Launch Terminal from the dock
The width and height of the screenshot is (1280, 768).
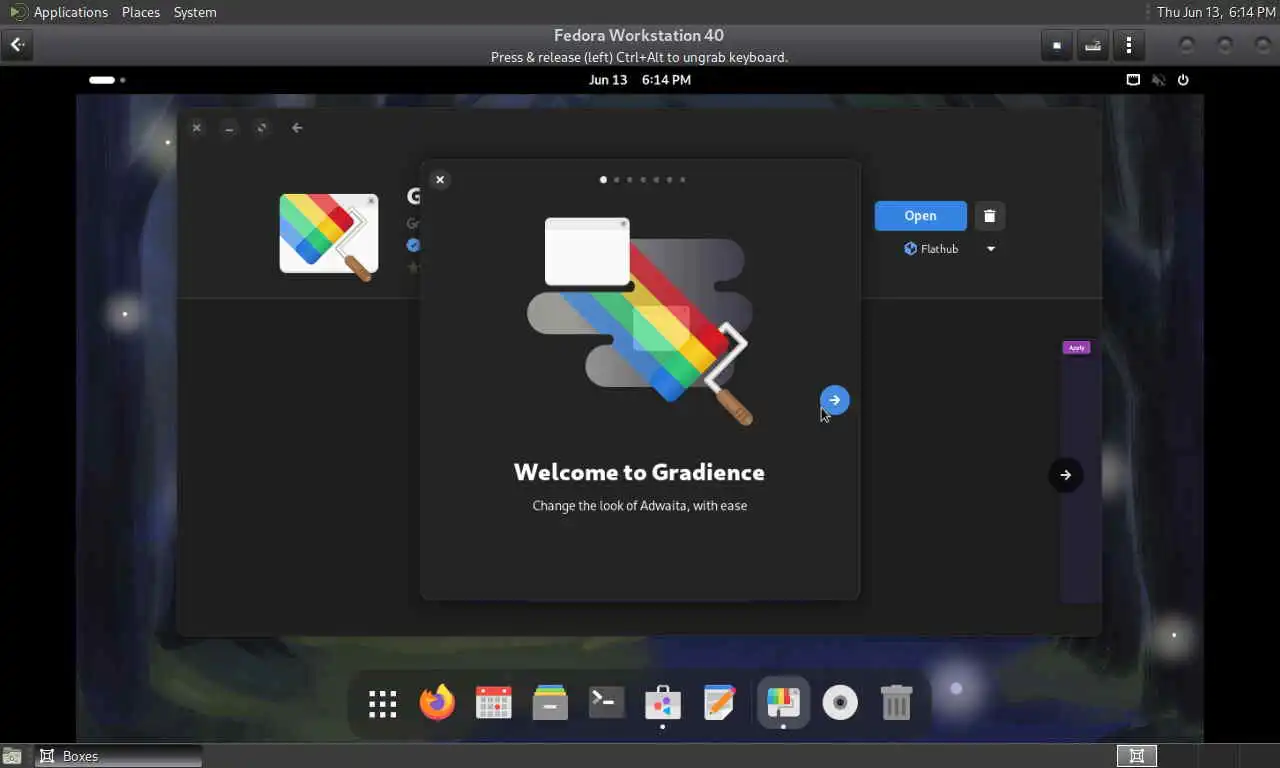point(606,703)
